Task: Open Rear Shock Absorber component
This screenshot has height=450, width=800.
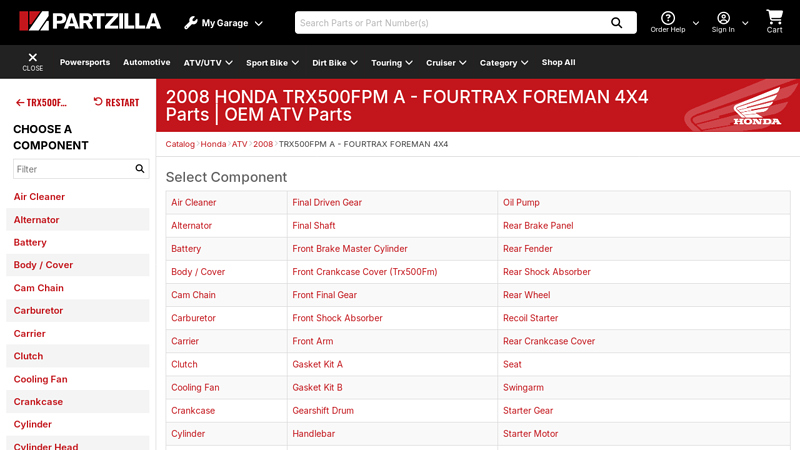Action: tap(547, 272)
